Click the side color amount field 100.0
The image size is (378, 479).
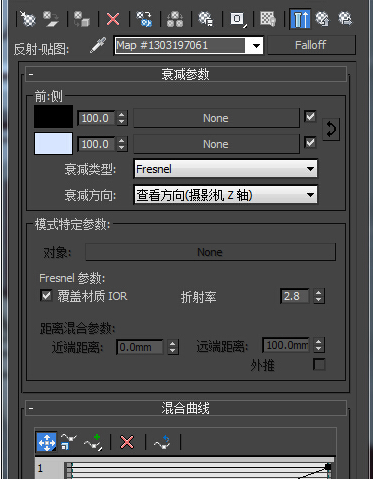[x=96, y=144]
